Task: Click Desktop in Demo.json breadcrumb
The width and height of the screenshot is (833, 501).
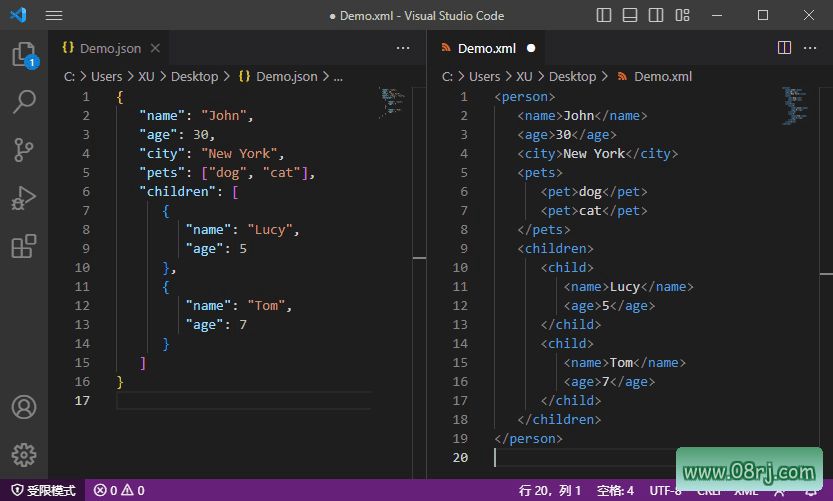Action: (x=194, y=77)
